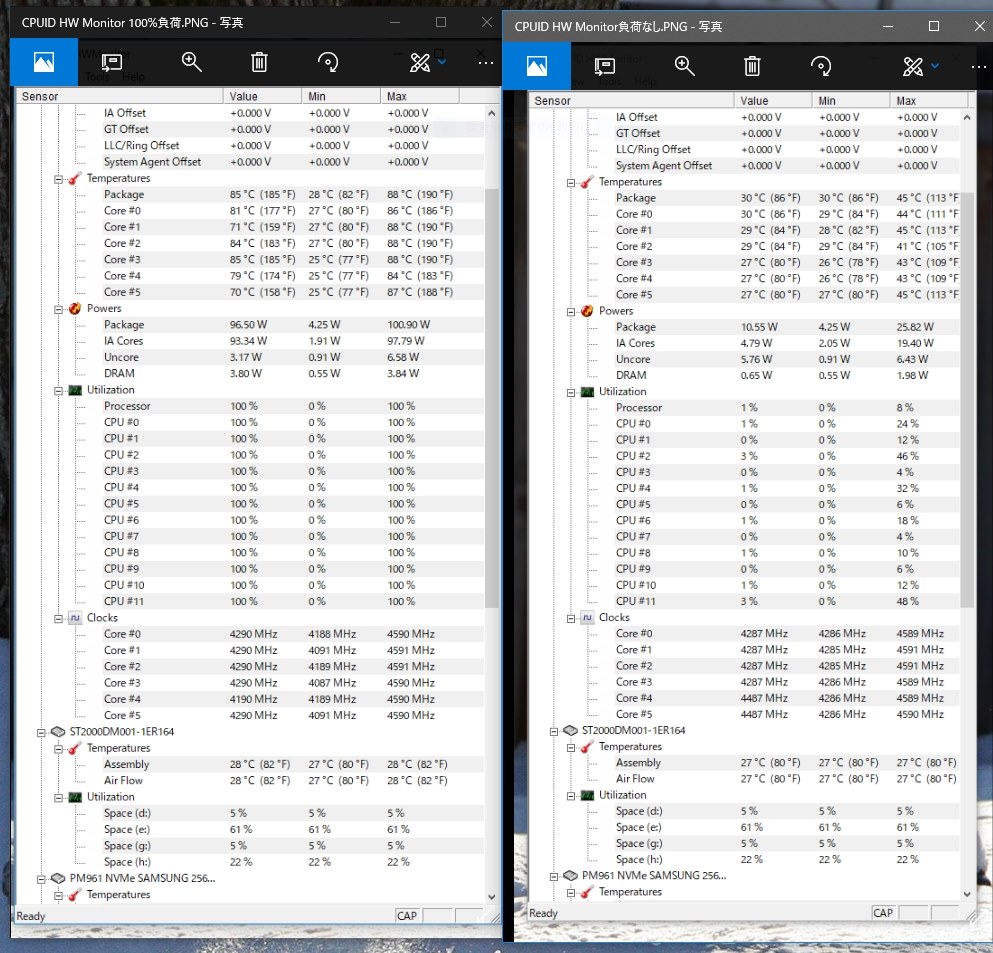Click the thermometer Temperatures icon in left monitor
Screen dimensions: 993x953
point(75,179)
